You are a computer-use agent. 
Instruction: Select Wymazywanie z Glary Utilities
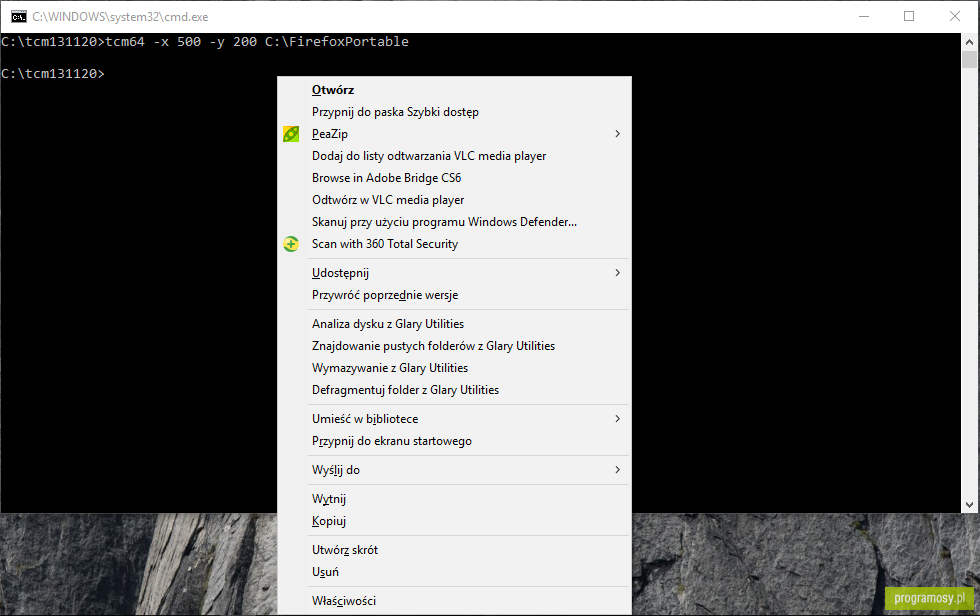click(x=454, y=368)
